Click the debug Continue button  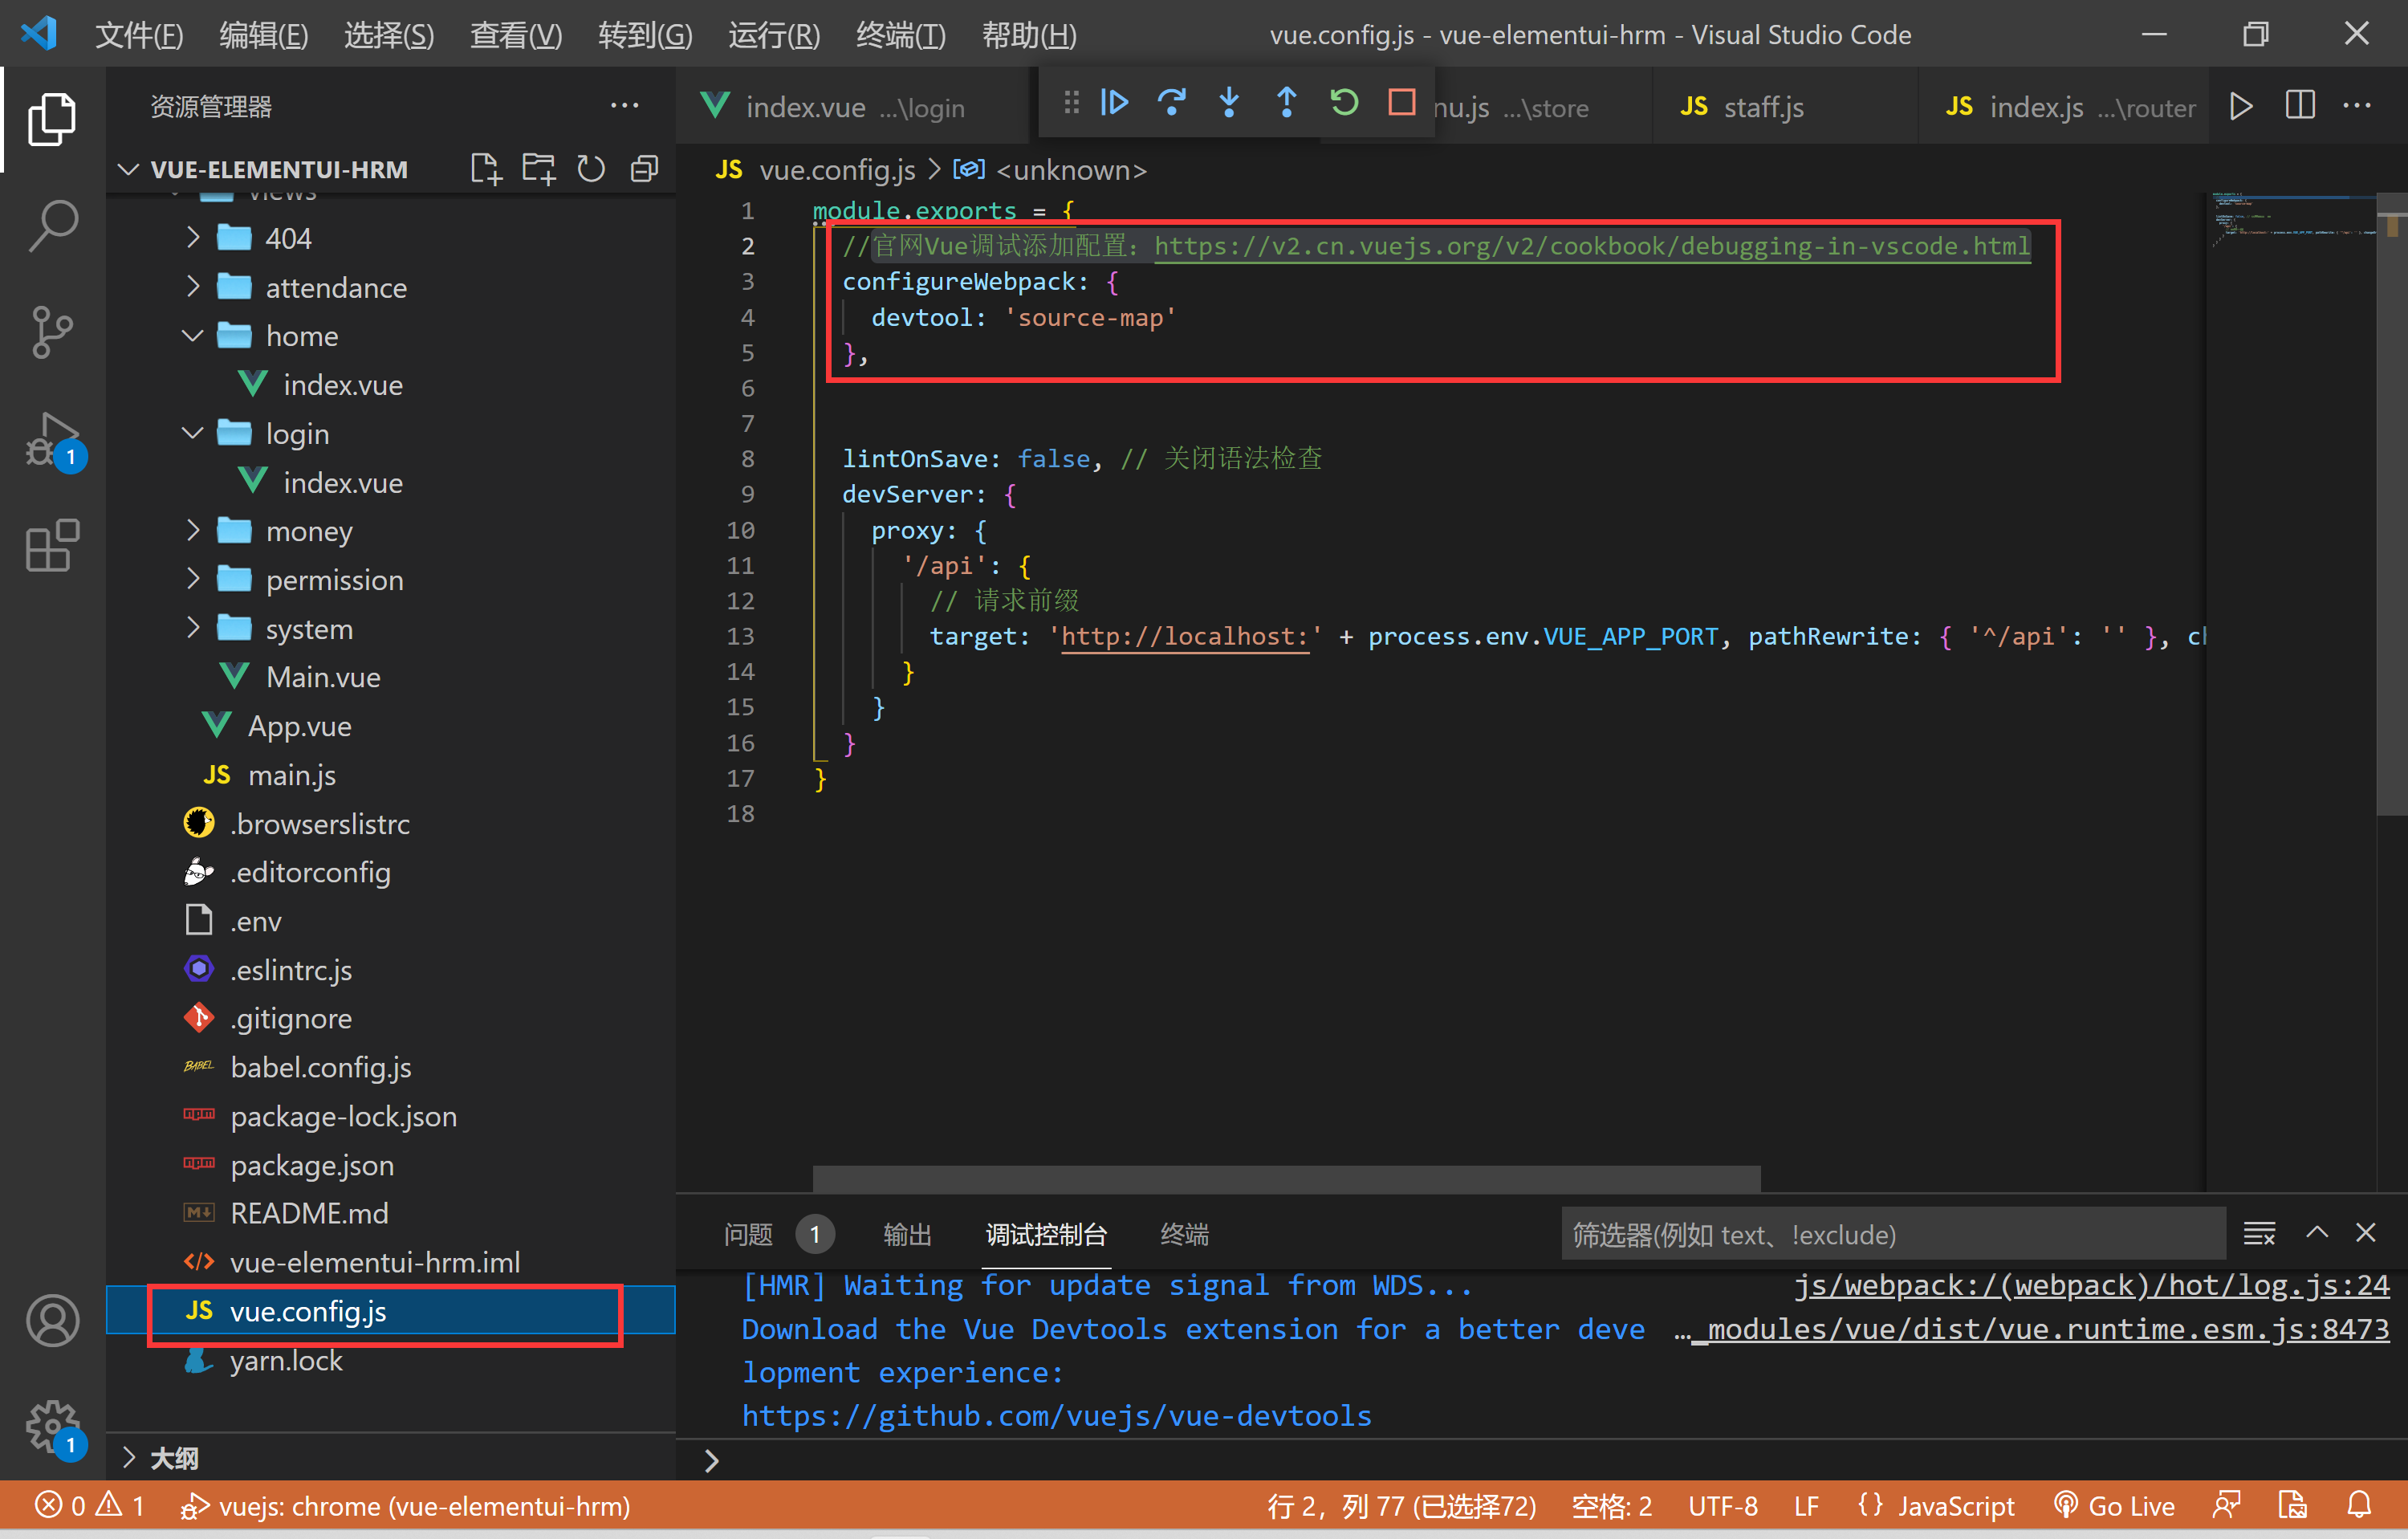(x=1114, y=102)
